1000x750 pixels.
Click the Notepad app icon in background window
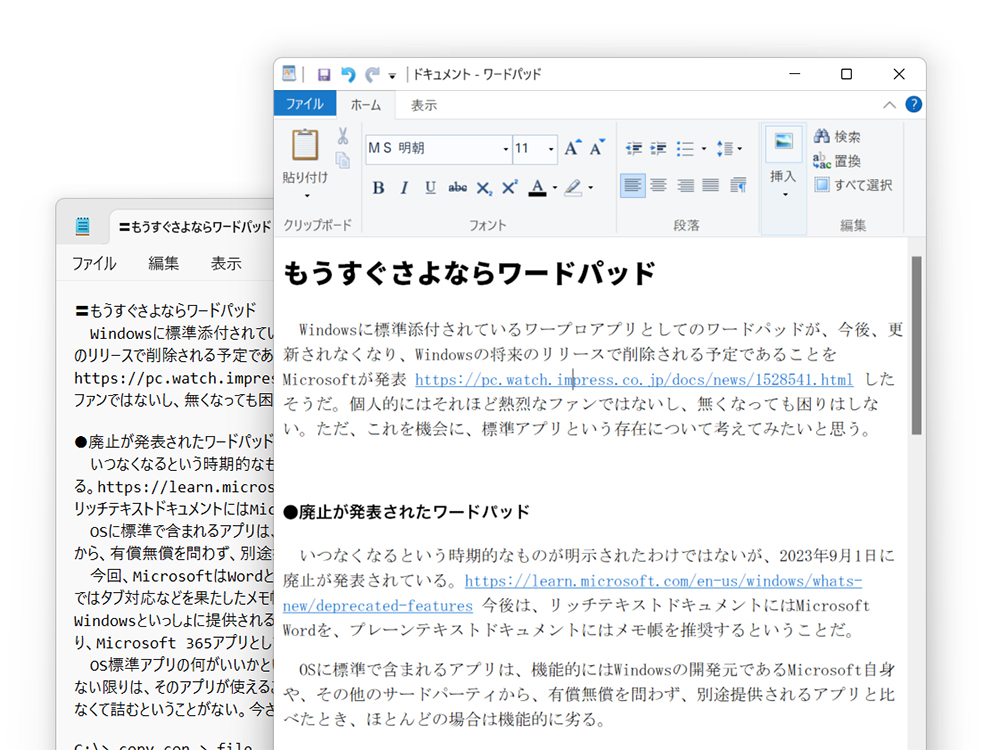pyautogui.click(x=83, y=226)
